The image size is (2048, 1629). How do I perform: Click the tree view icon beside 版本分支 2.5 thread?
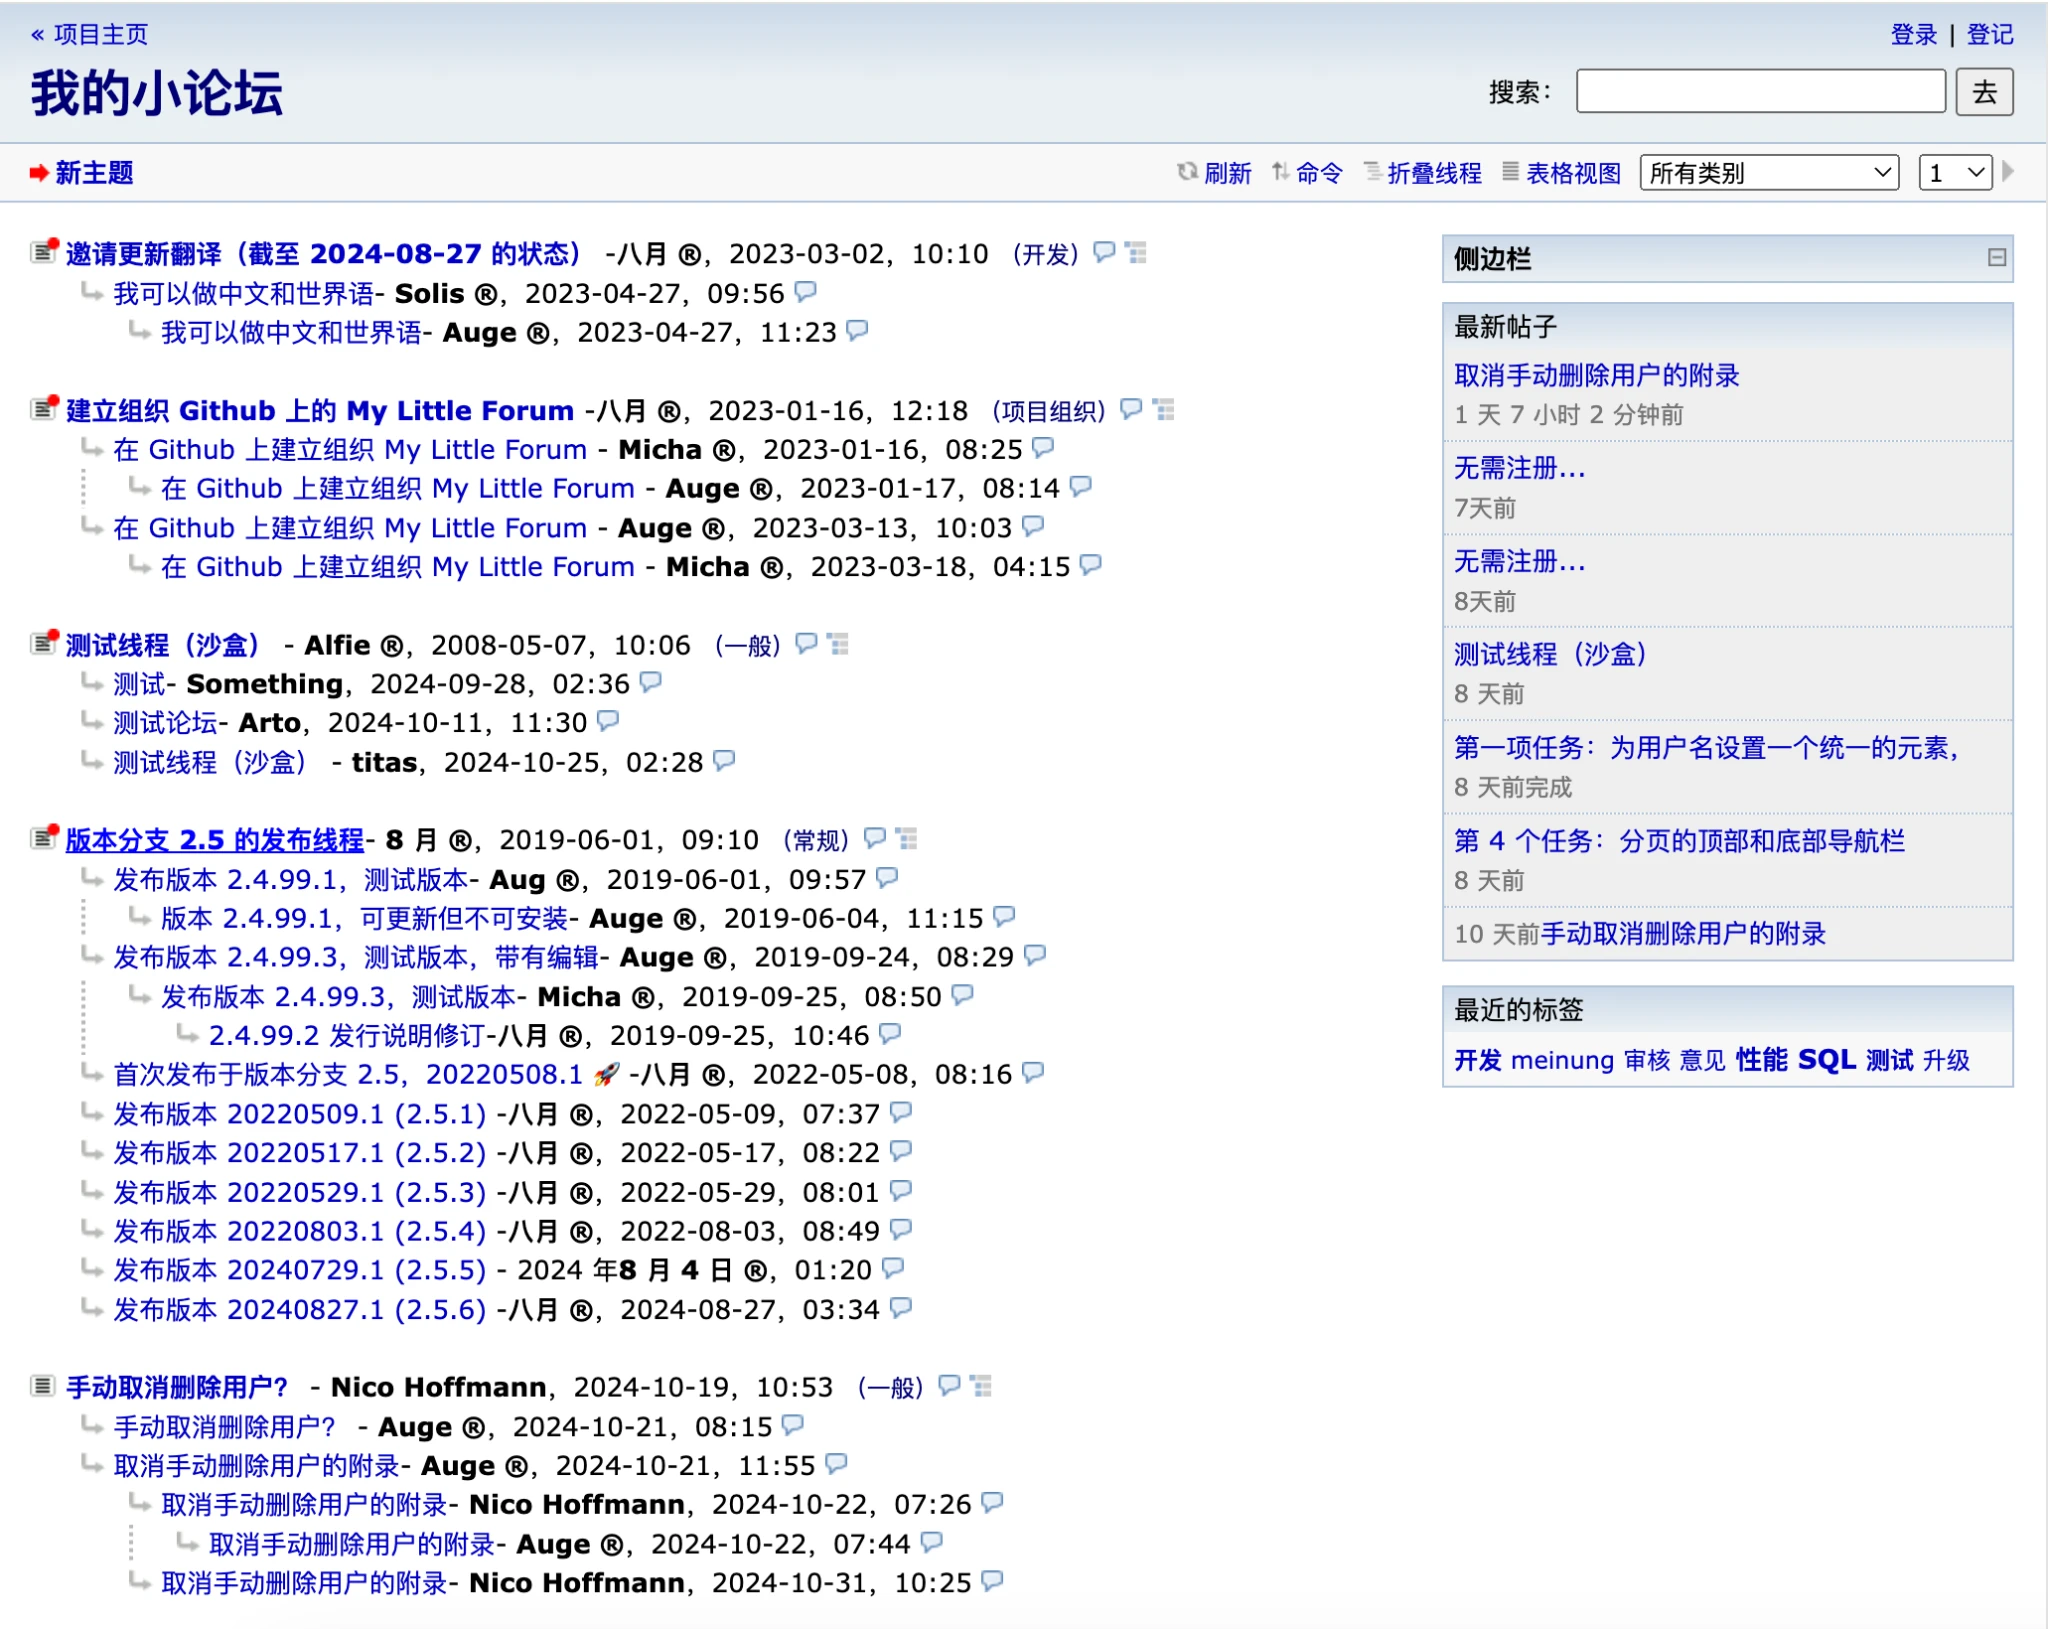tap(906, 838)
